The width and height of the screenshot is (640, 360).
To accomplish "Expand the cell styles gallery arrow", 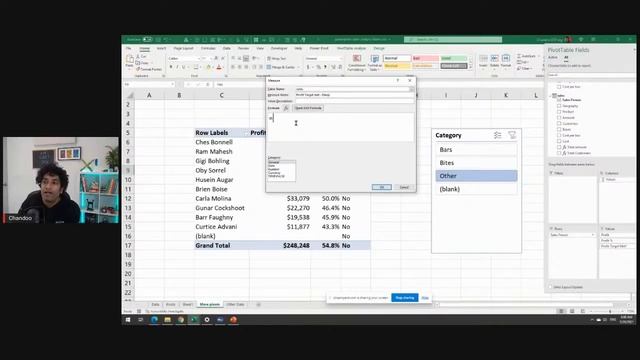I will [470, 67].
